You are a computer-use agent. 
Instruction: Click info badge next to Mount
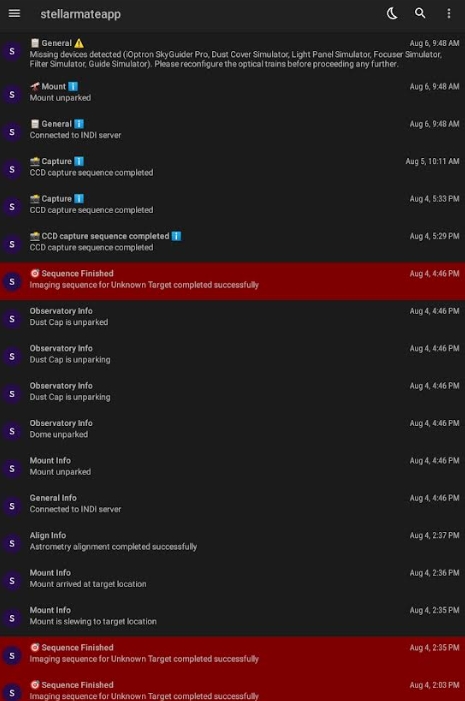point(73,86)
